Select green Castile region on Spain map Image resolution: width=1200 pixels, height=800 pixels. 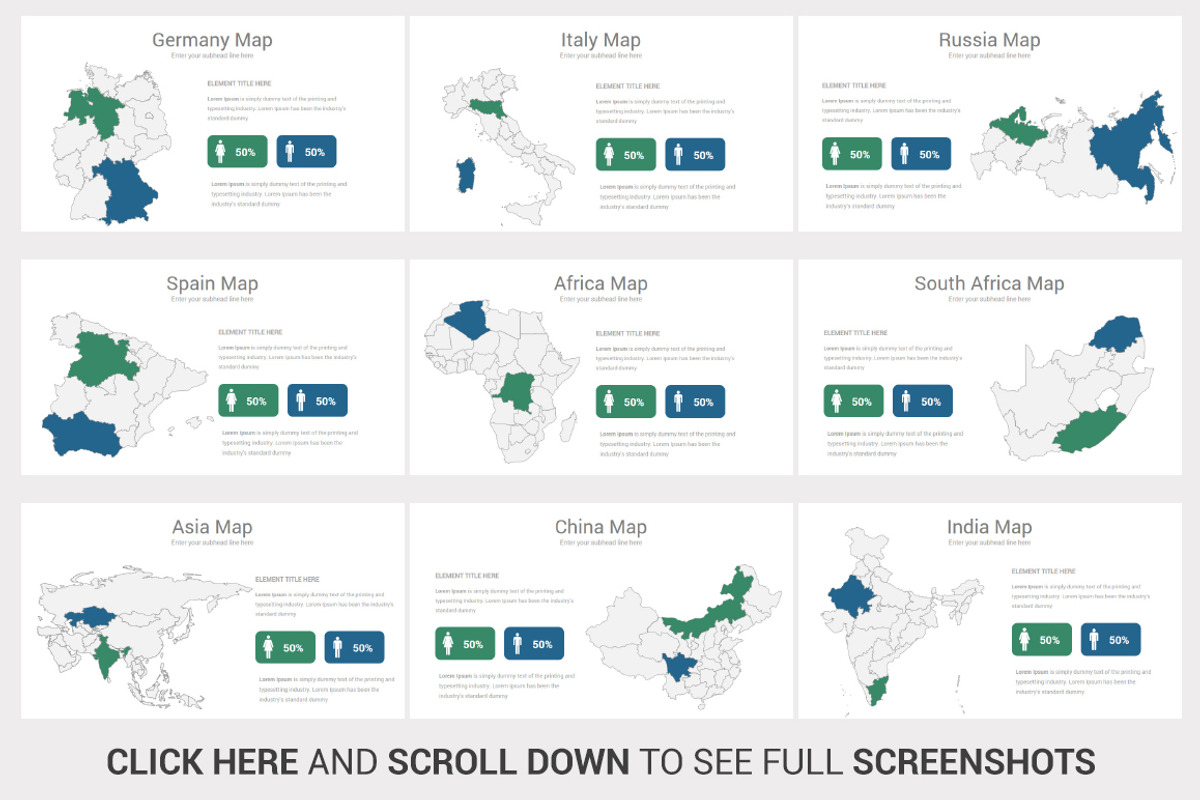point(104,357)
